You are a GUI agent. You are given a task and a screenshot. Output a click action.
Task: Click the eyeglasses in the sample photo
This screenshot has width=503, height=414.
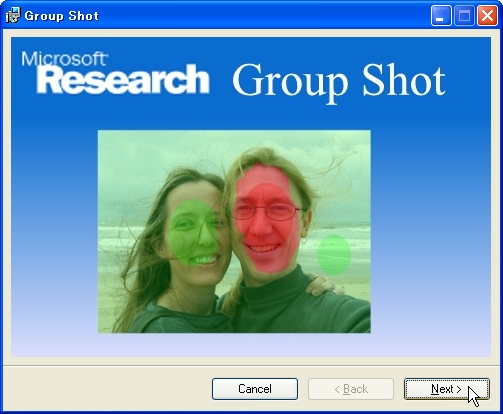(x=266, y=212)
